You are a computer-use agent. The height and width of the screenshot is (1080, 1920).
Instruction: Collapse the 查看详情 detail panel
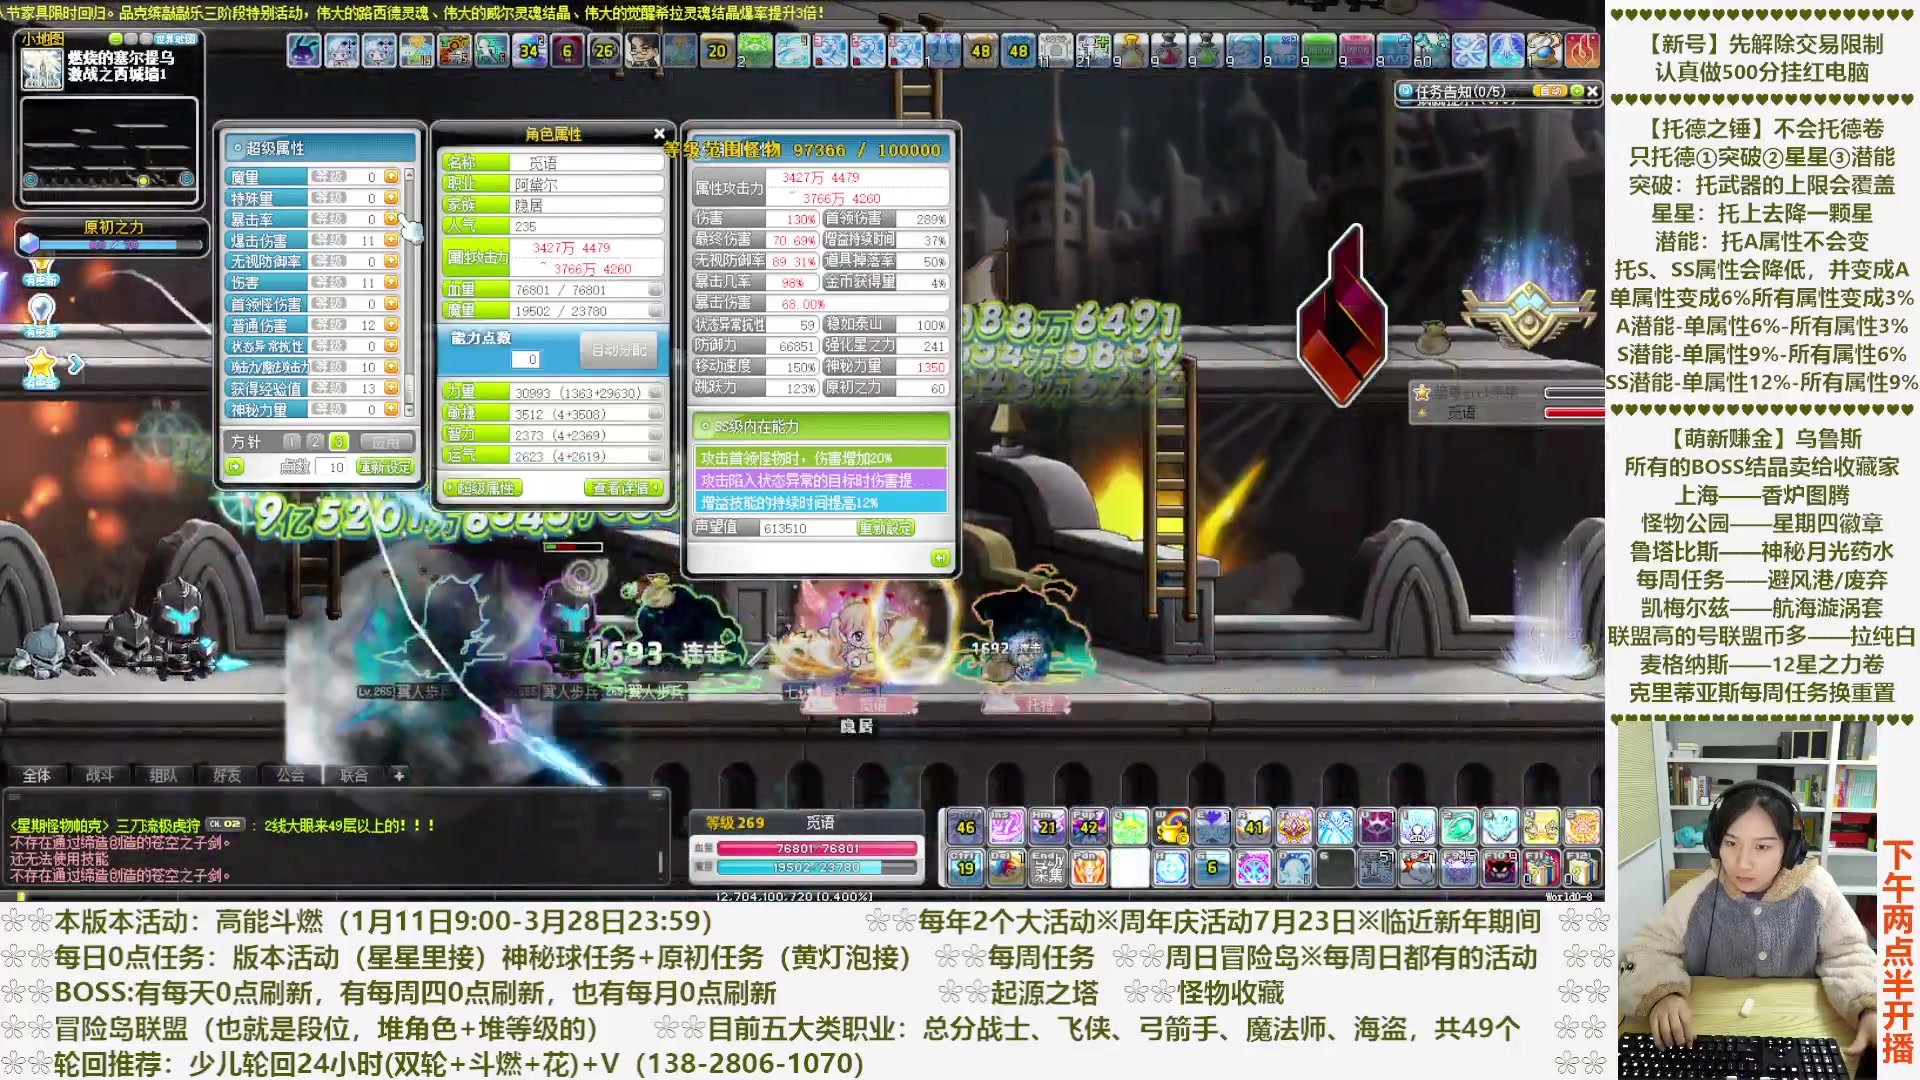(x=623, y=488)
